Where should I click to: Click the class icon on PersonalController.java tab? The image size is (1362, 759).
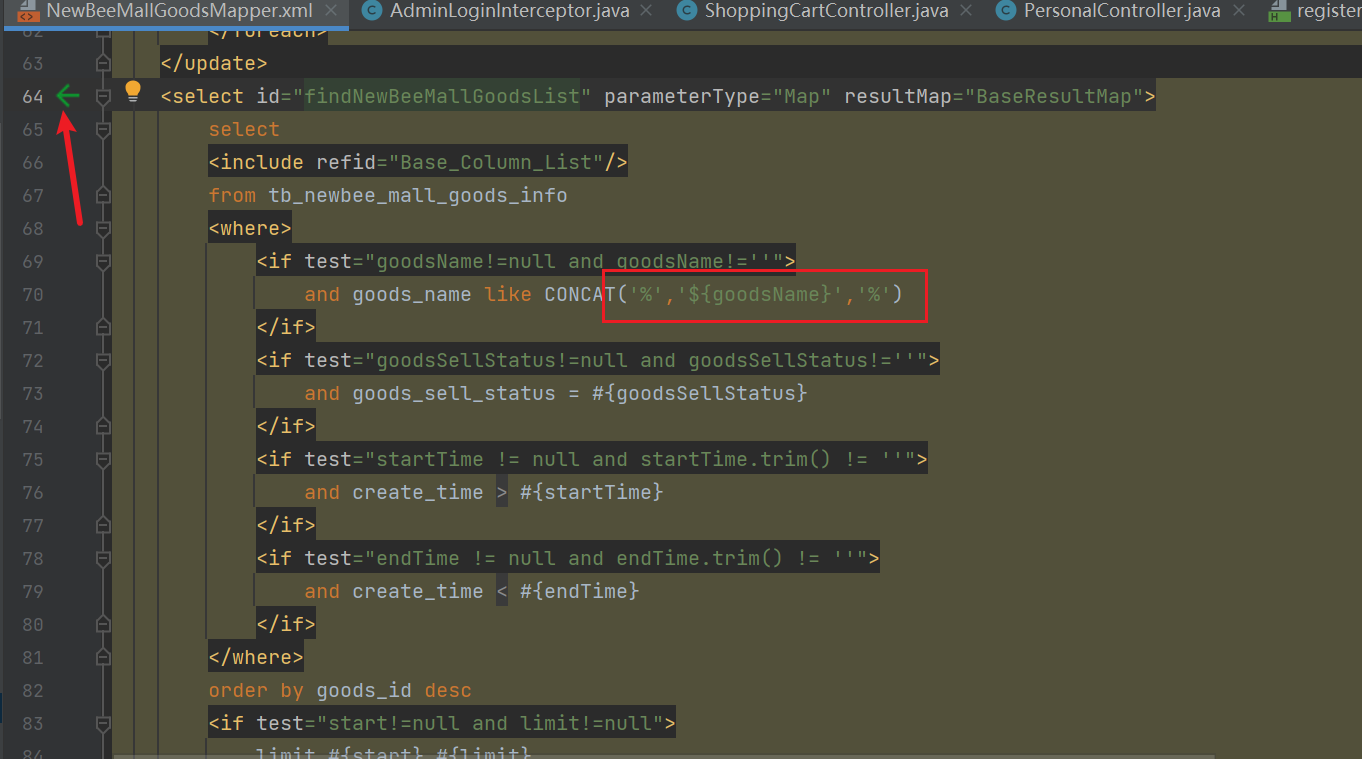(x=1005, y=12)
